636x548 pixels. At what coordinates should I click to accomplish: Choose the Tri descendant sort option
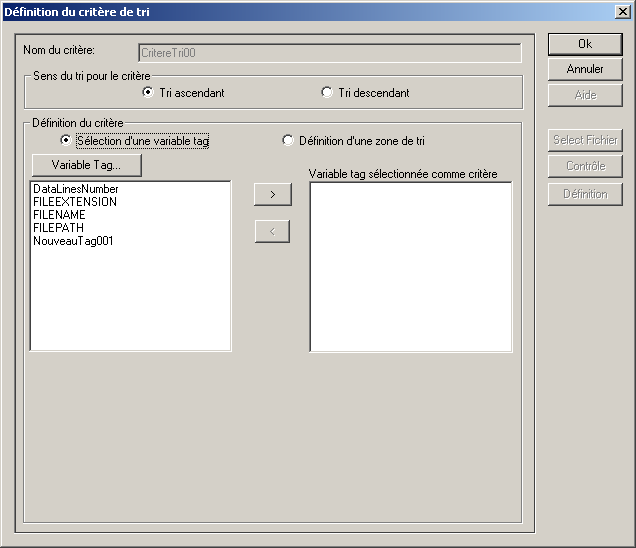[x=327, y=93]
